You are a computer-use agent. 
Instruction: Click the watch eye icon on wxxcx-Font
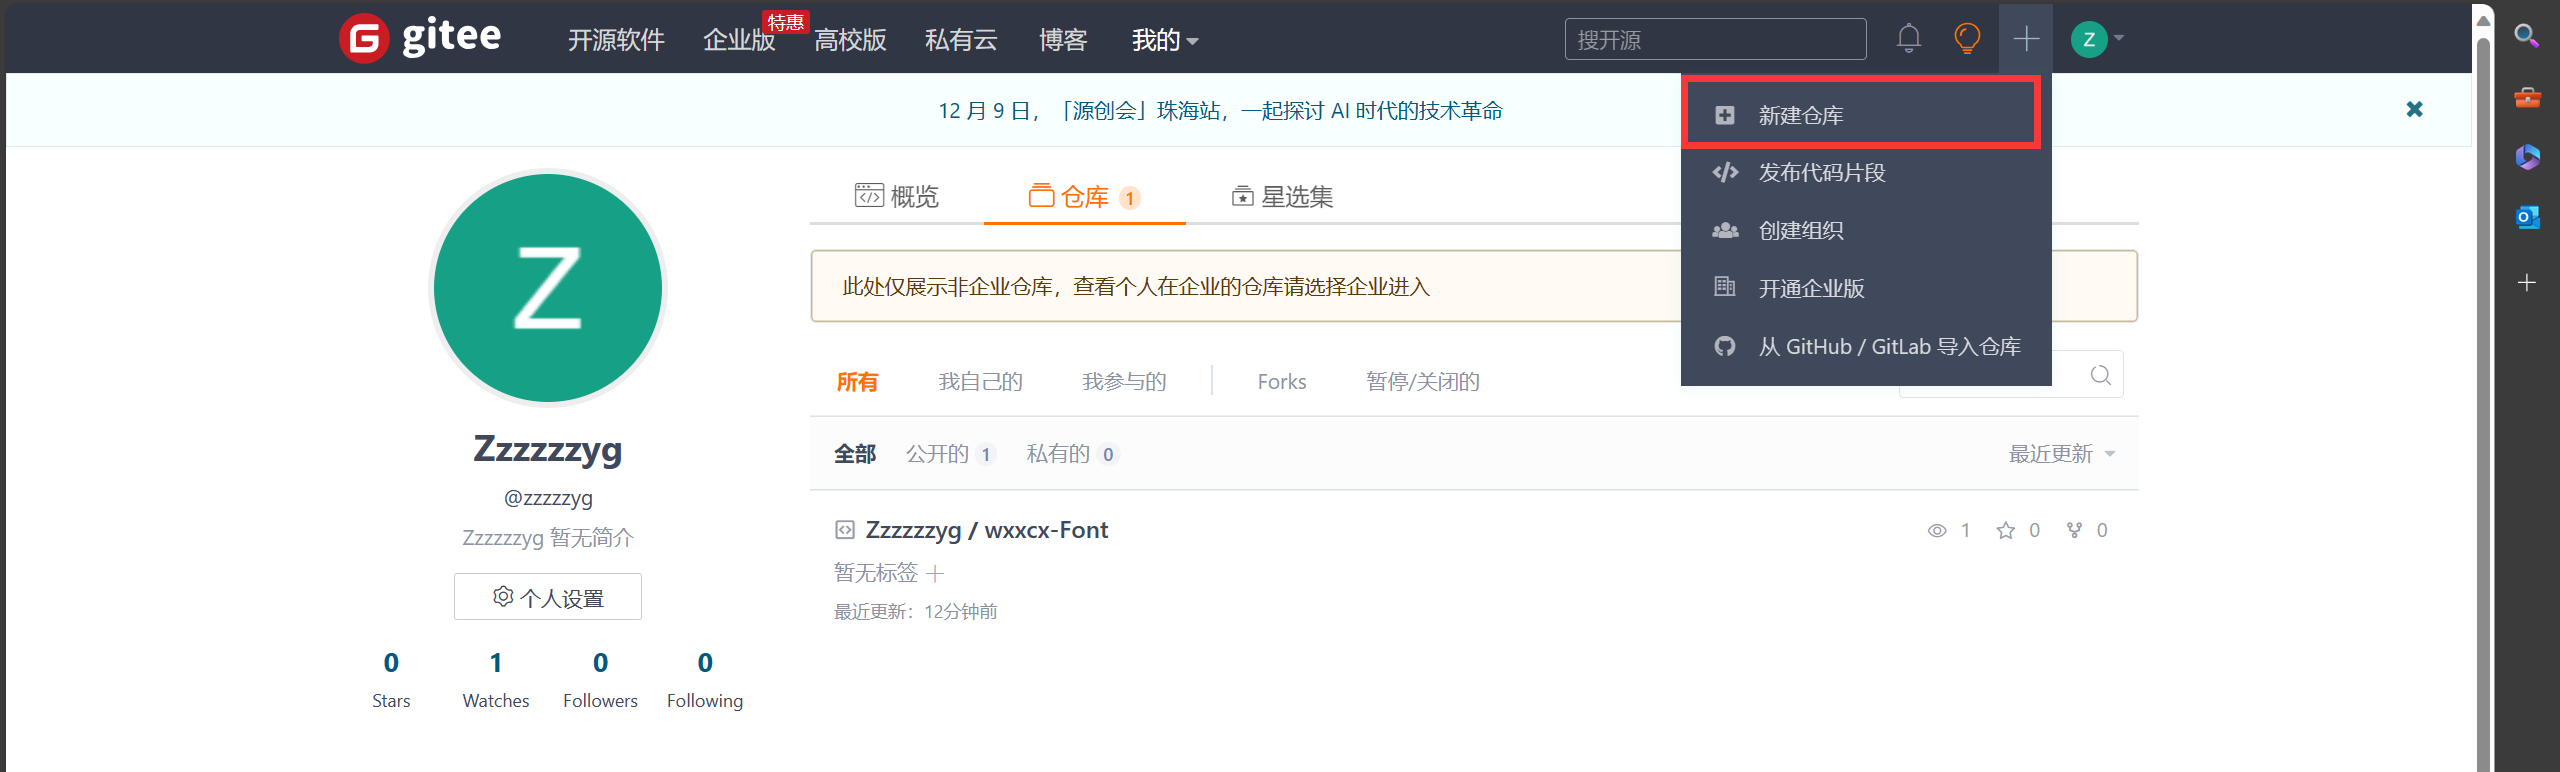tap(1937, 530)
